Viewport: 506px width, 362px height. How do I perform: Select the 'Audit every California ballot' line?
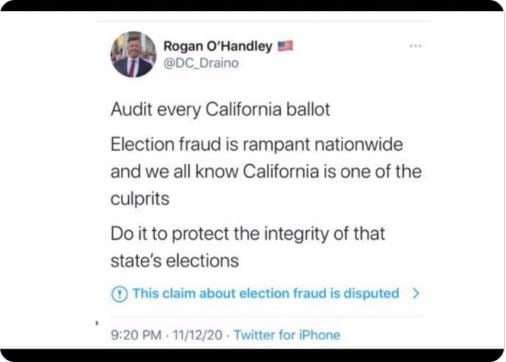pos(220,109)
